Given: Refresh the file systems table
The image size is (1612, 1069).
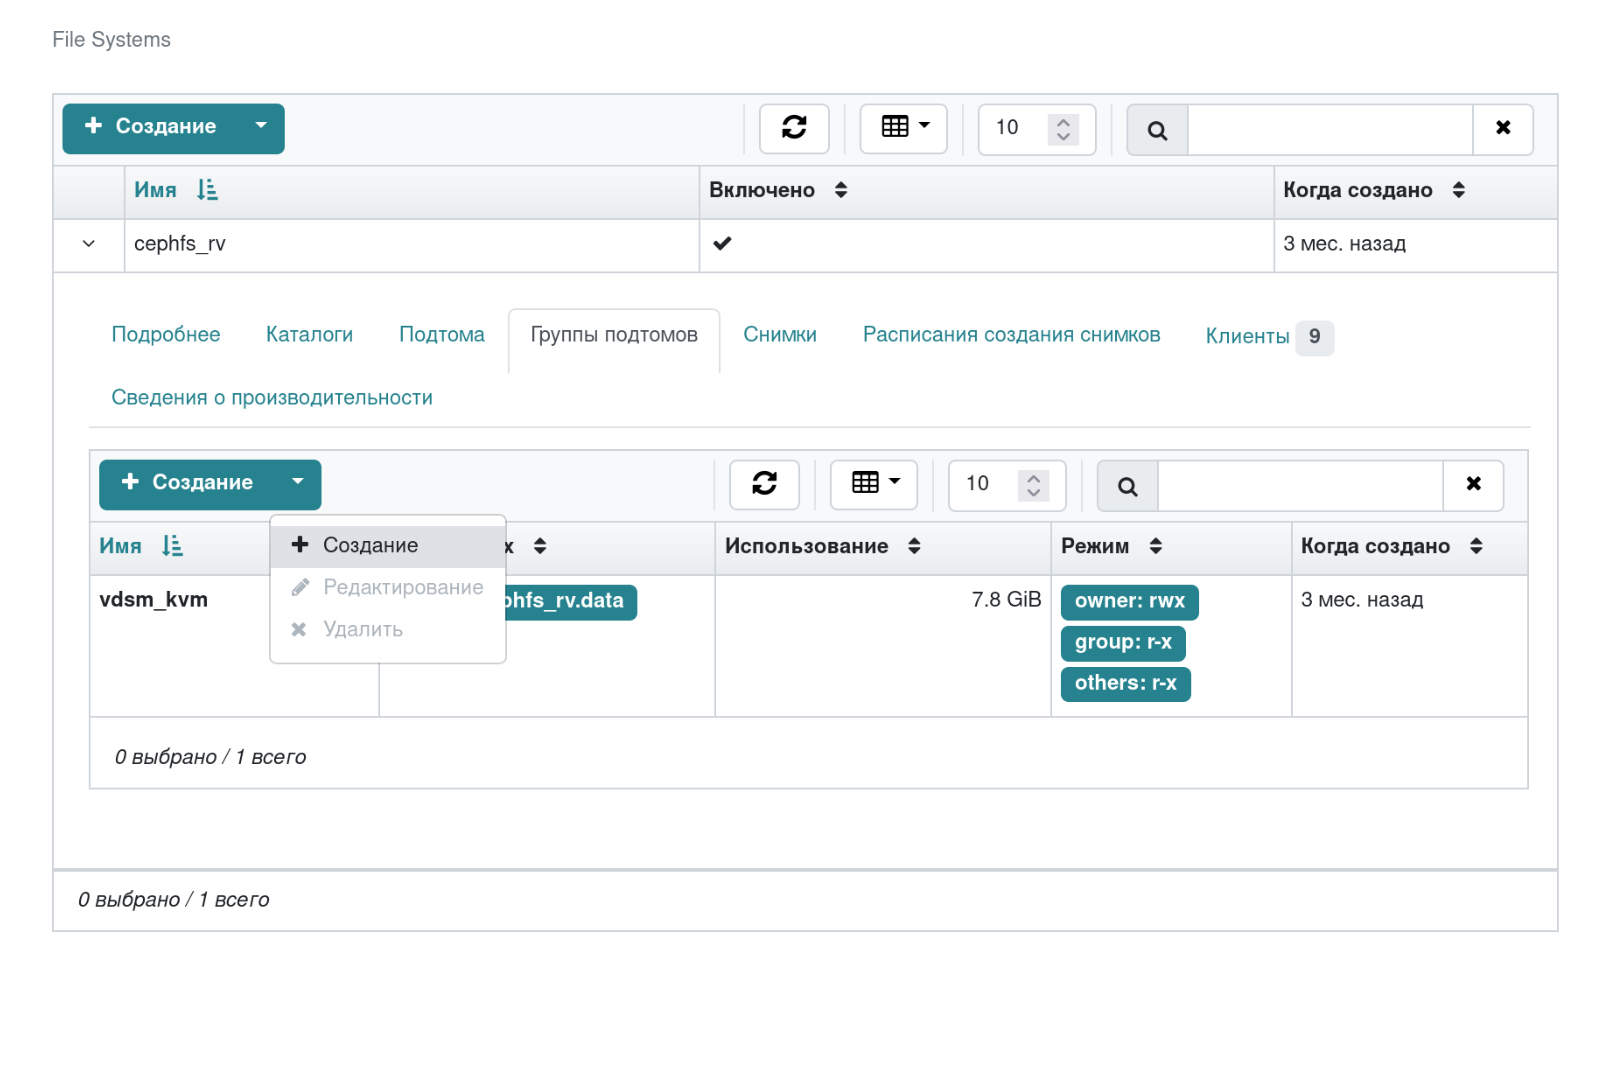Looking at the screenshot, I should click(x=793, y=128).
